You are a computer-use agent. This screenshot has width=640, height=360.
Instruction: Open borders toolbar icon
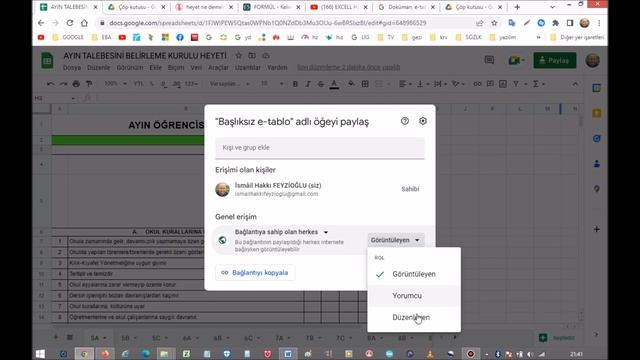pyautogui.click(x=365, y=84)
